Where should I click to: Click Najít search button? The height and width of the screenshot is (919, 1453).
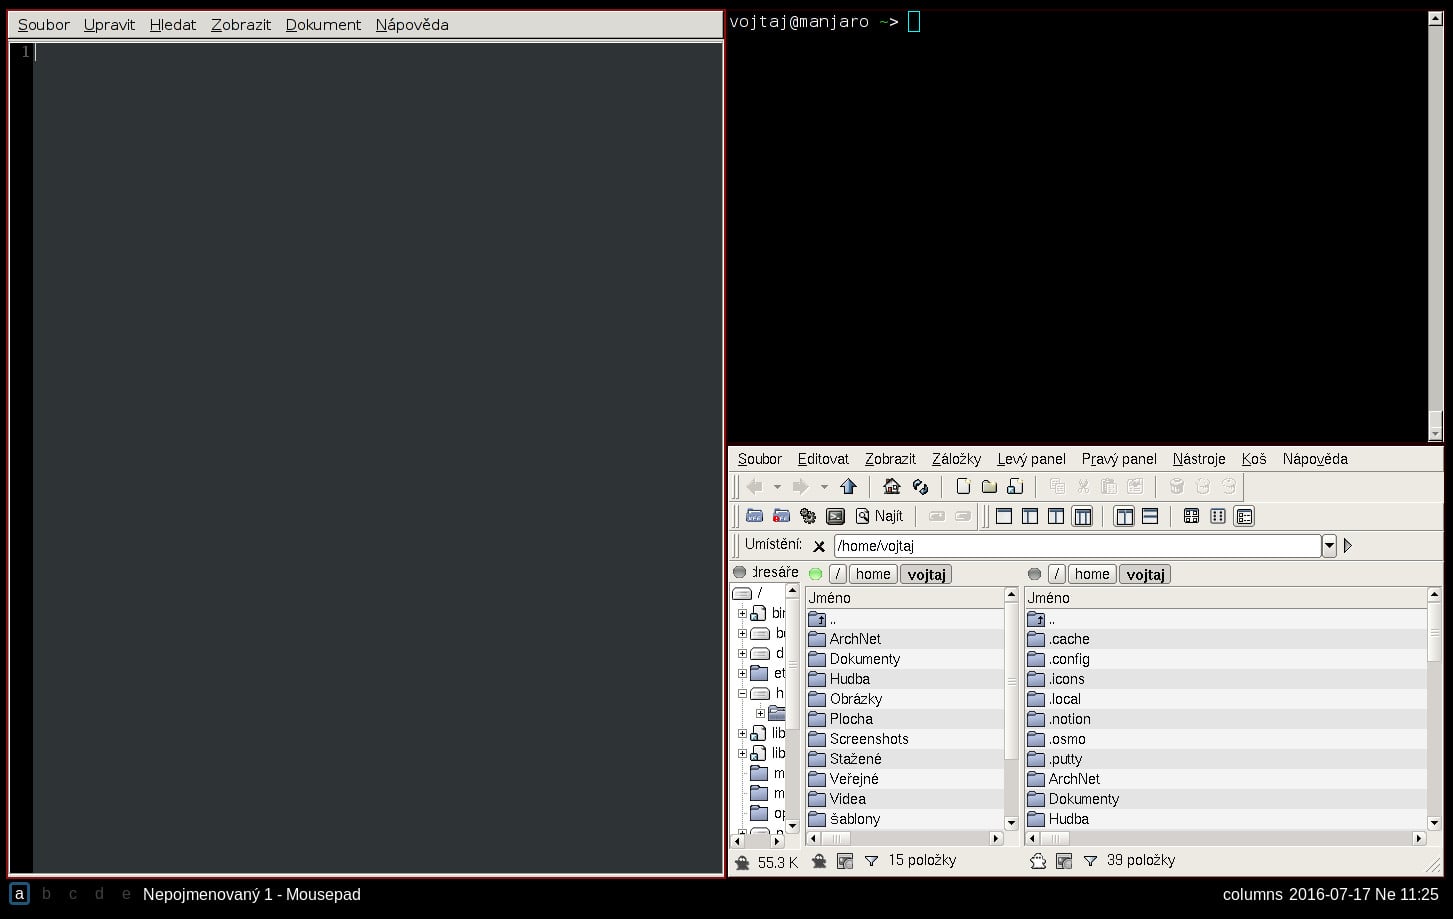coord(878,517)
